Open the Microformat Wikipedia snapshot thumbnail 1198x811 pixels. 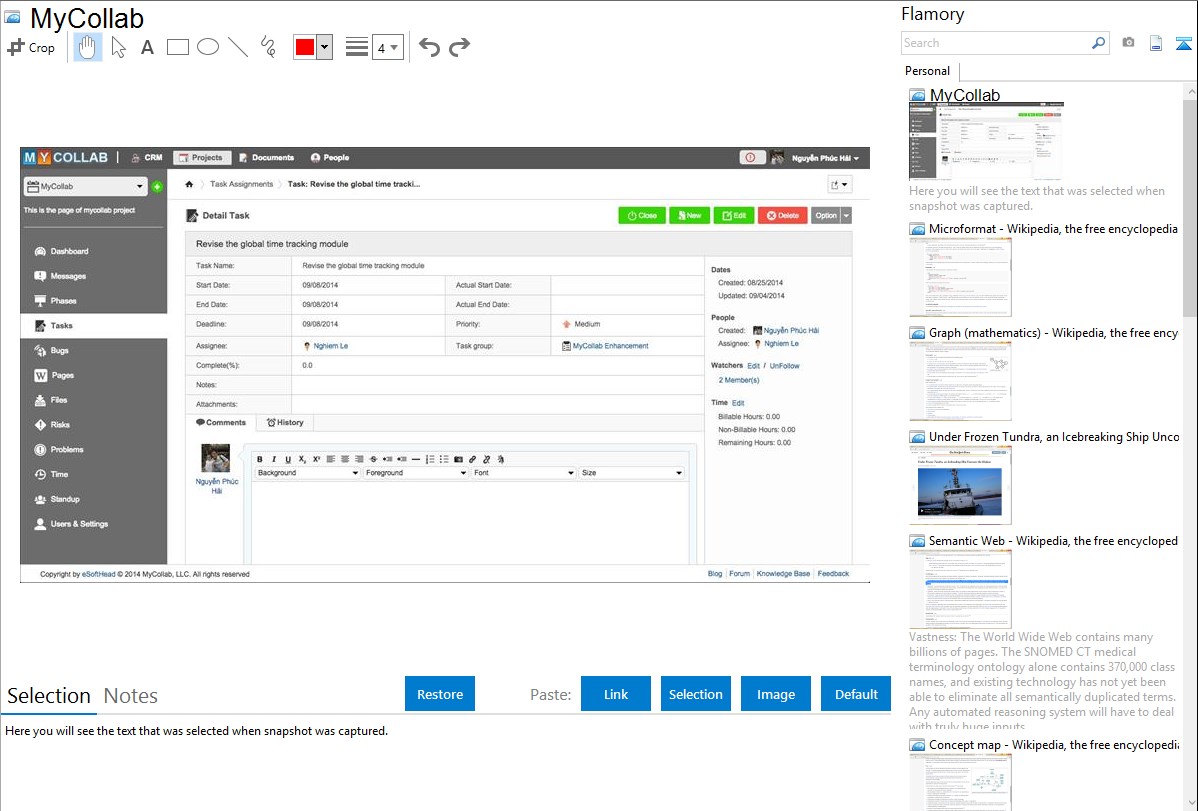[960, 277]
